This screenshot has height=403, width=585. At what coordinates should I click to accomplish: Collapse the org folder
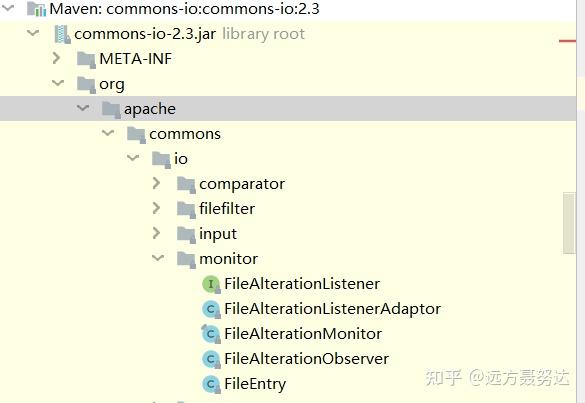pyautogui.click(x=58, y=83)
